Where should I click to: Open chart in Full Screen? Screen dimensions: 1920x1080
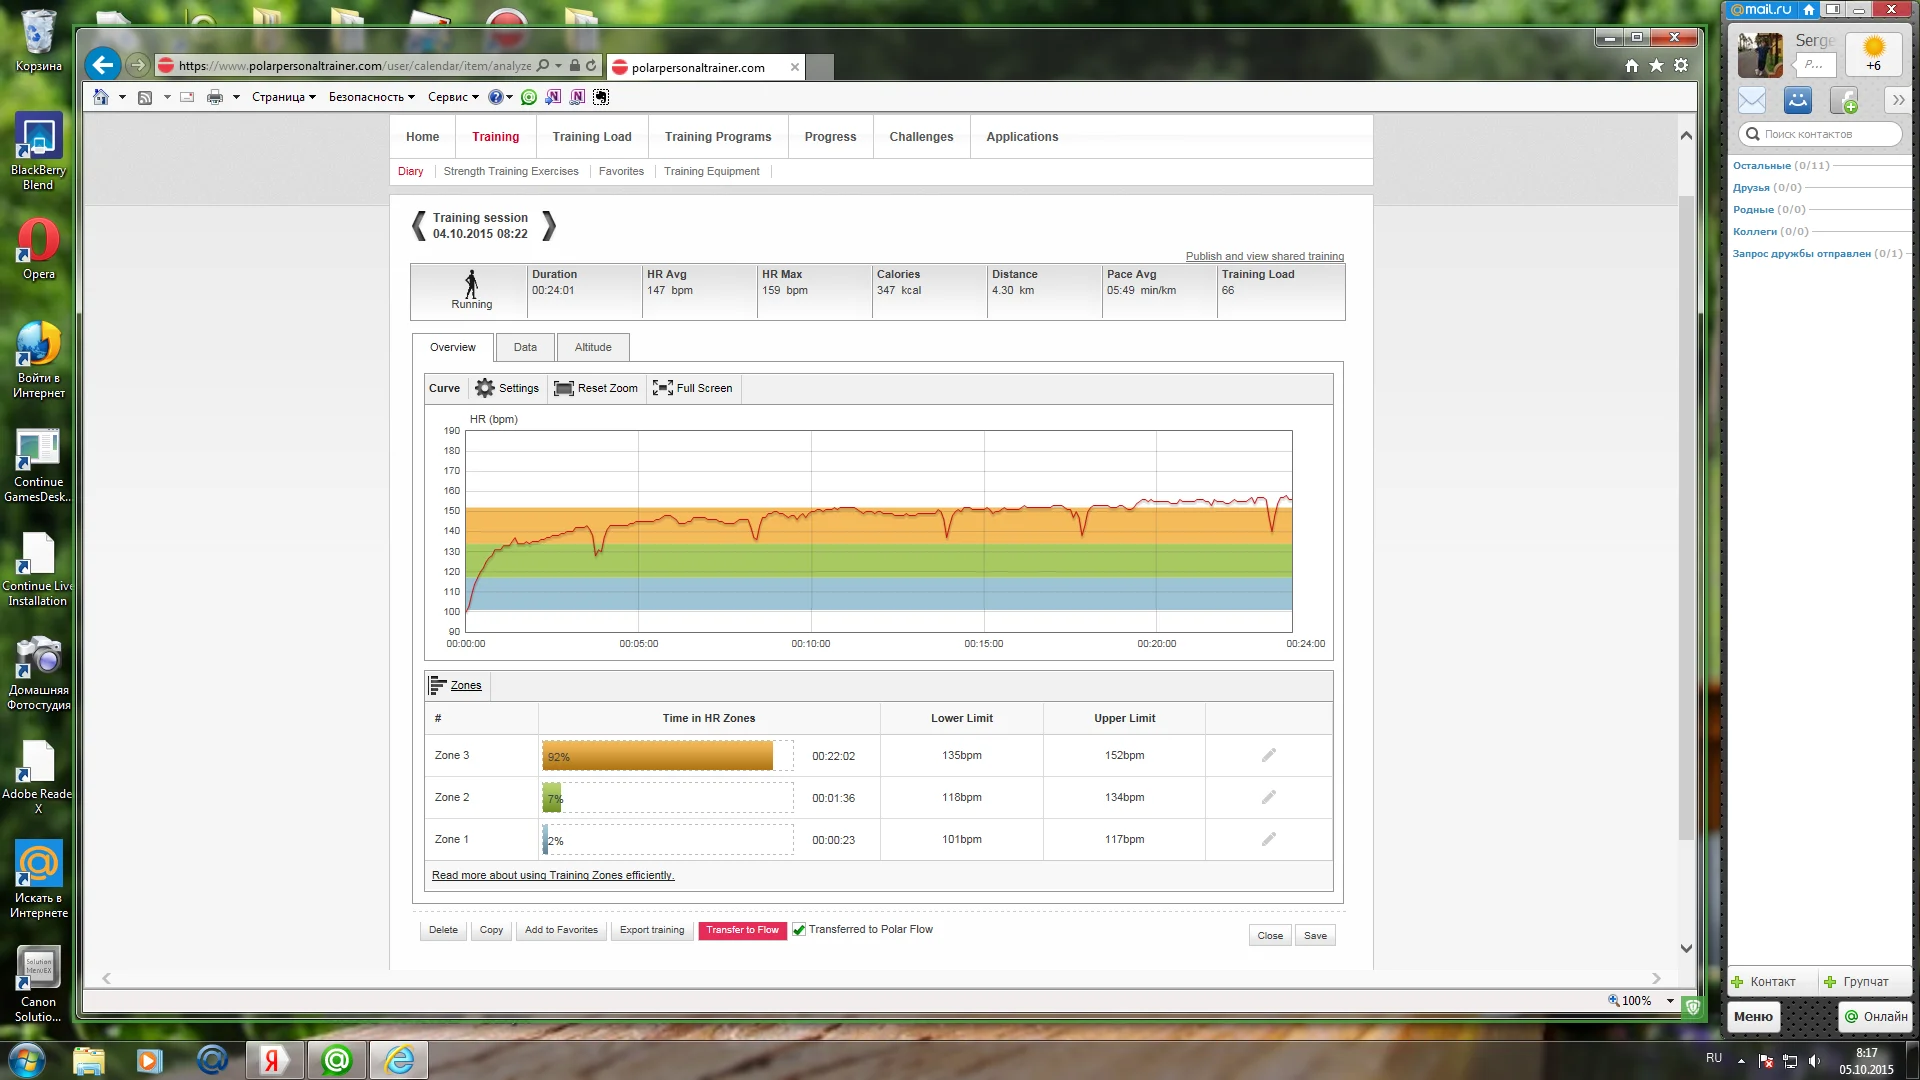[662, 388]
